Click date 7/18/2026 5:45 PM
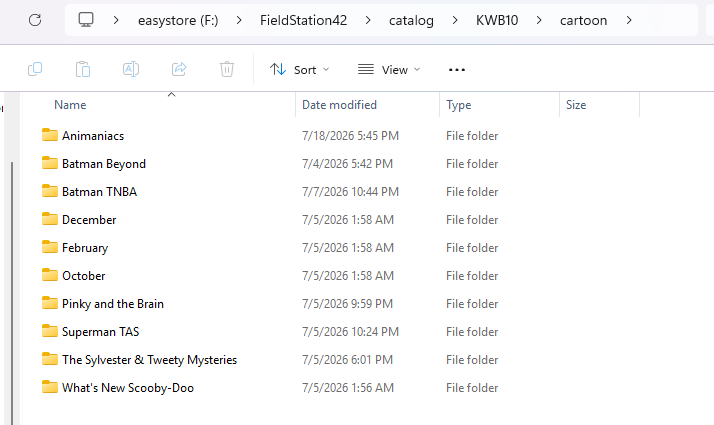This screenshot has width=714, height=425. [350, 136]
